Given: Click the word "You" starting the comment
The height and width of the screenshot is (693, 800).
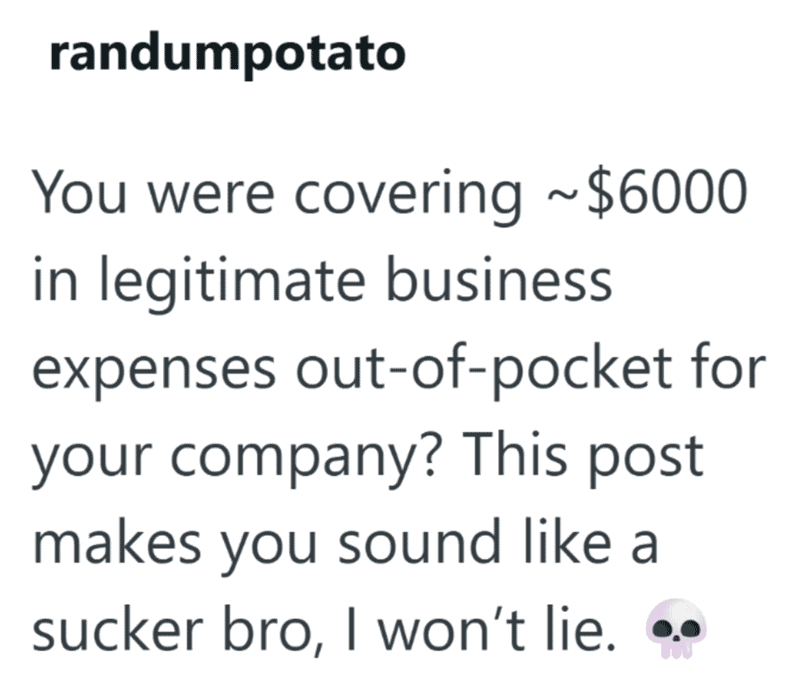Looking at the screenshot, I should tap(79, 193).
